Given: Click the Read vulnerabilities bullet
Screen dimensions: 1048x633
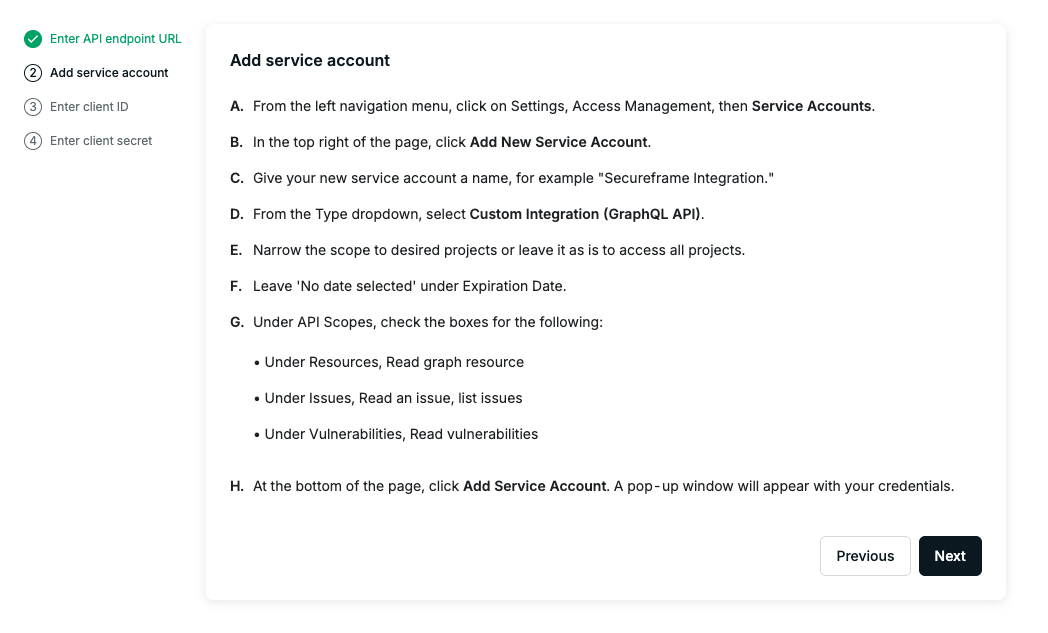Looking at the screenshot, I should (x=396, y=434).
